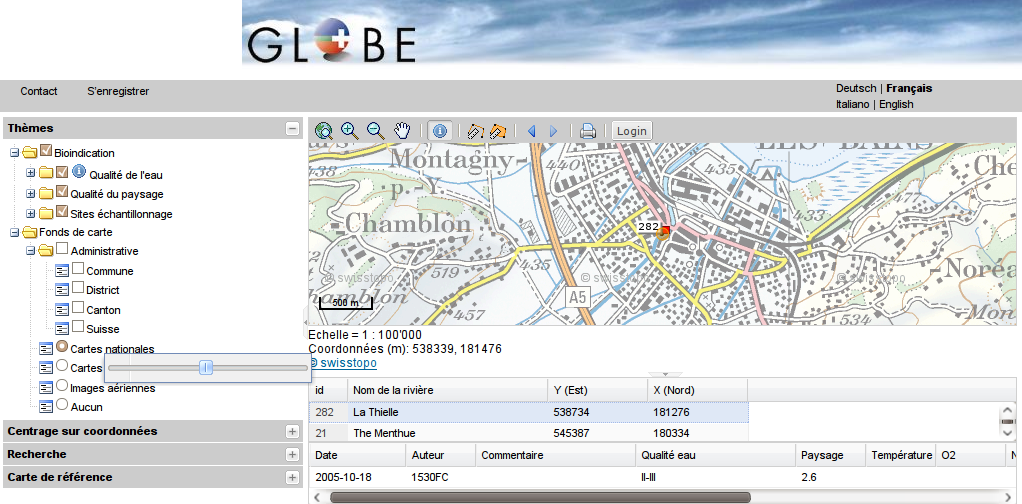Image resolution: width=1022 pixels, height=504 pixels.
Task: Select the zoom out magnifier tool
Action: (x=376, y=131)
